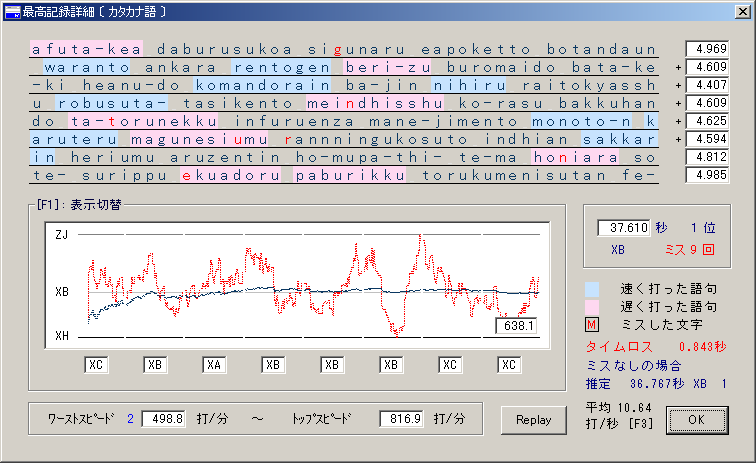Image resolution: width=756 pixels, height=463 pixels.
Task: Click the ミスなしの場合 label
Action: pyautogui.click(x=634, y=365)
